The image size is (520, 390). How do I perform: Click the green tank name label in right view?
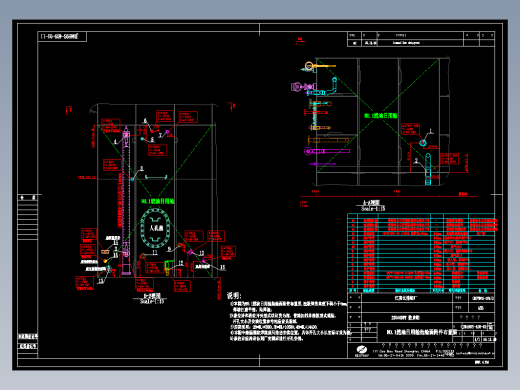pyautogui.click(x=380, y=116)
